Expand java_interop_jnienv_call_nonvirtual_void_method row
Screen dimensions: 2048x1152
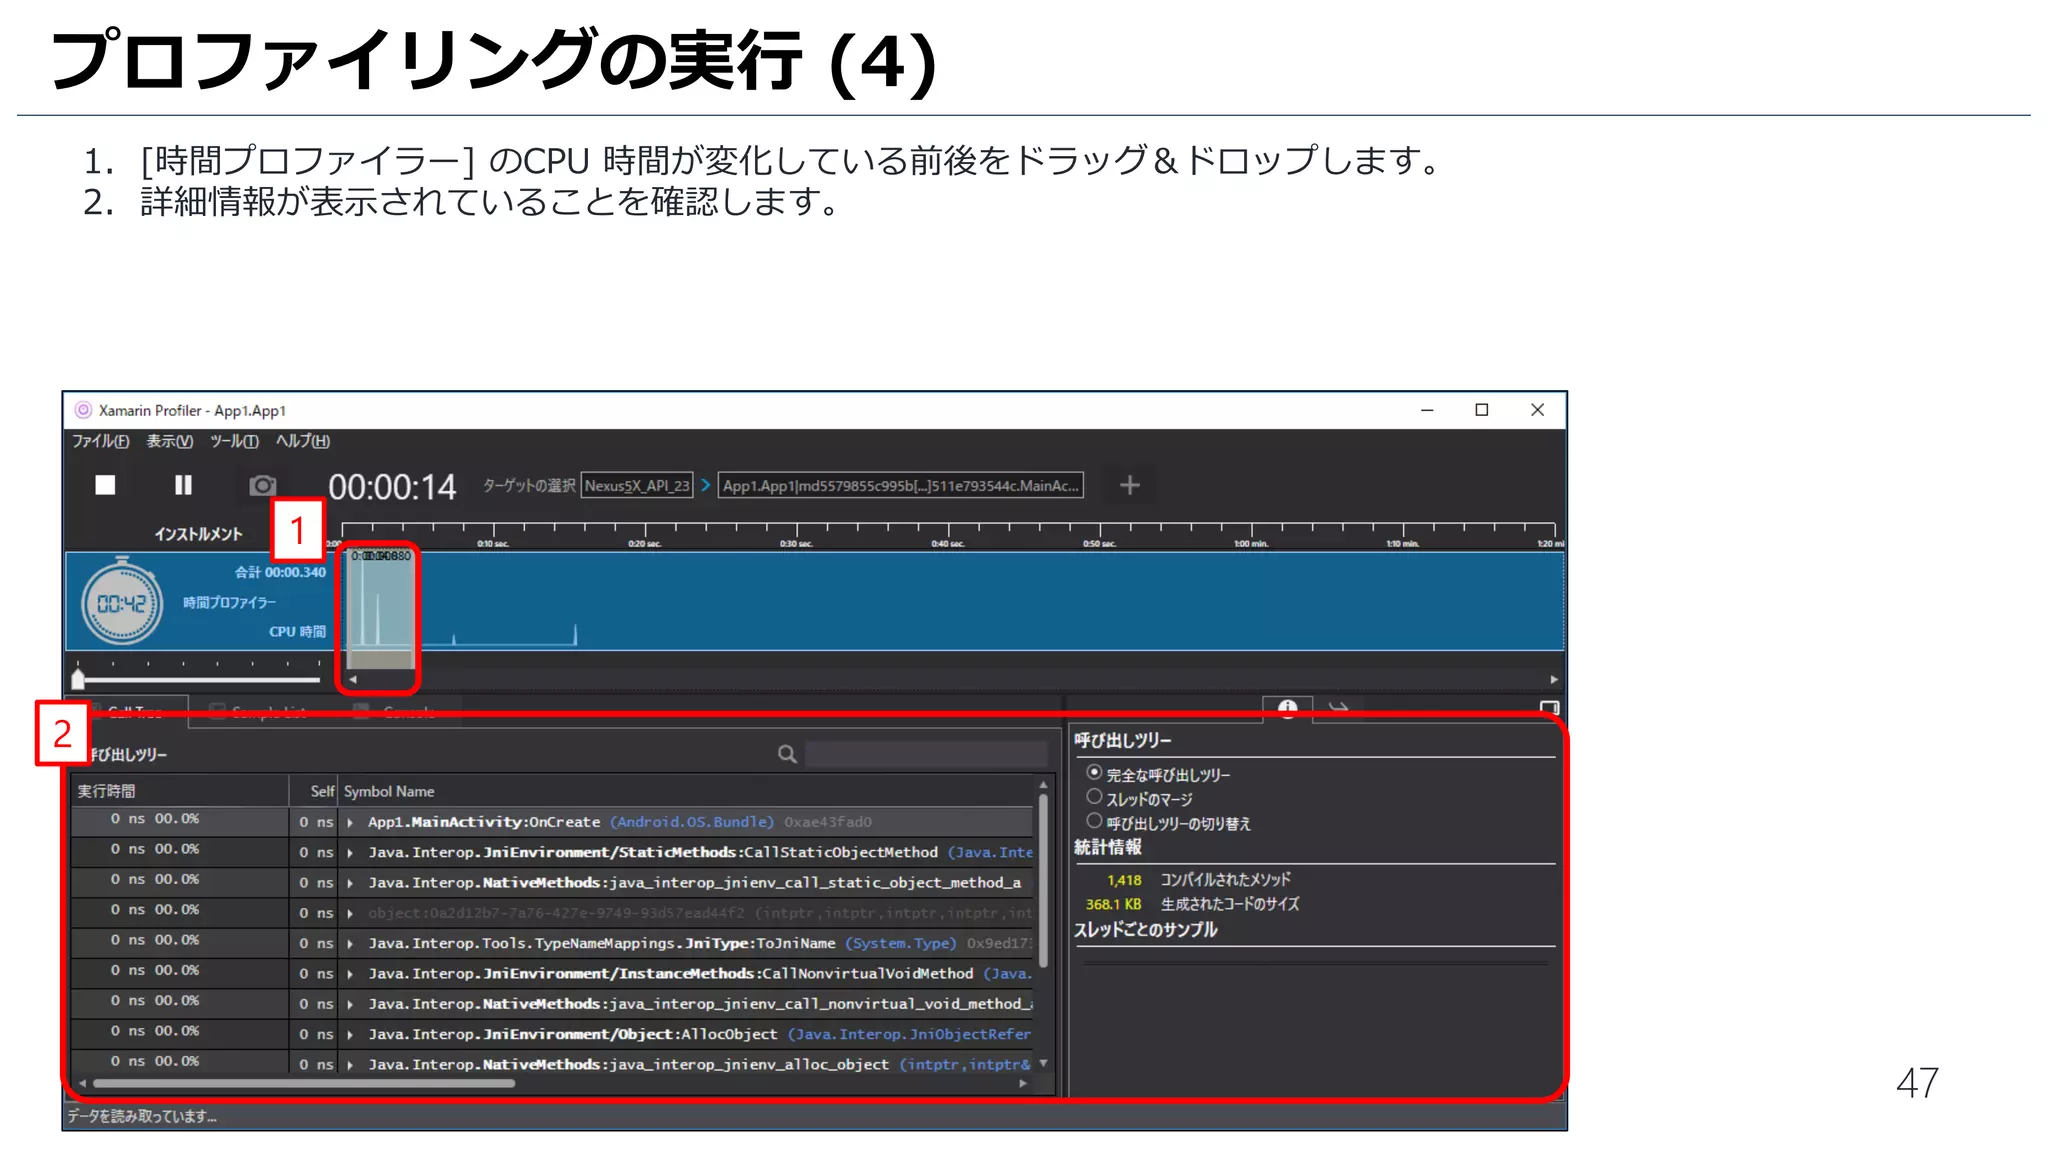[350, 1004]
